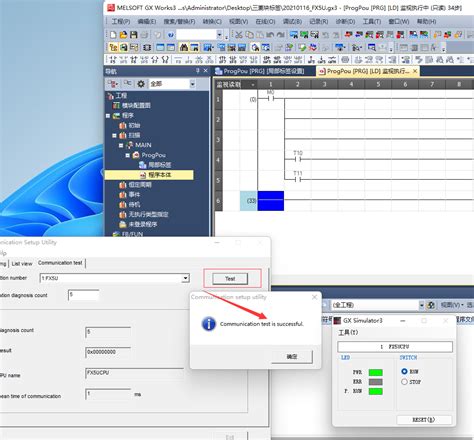Select the RUN radio button in GX Simulator3
Image resolution: width=474 pixels, height=440 pixels.
click(x=404, y=371)
